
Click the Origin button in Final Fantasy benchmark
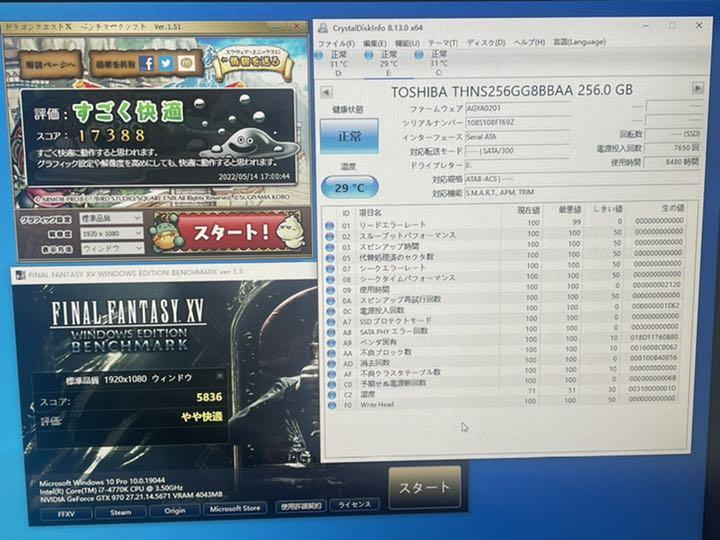(174, 510)
